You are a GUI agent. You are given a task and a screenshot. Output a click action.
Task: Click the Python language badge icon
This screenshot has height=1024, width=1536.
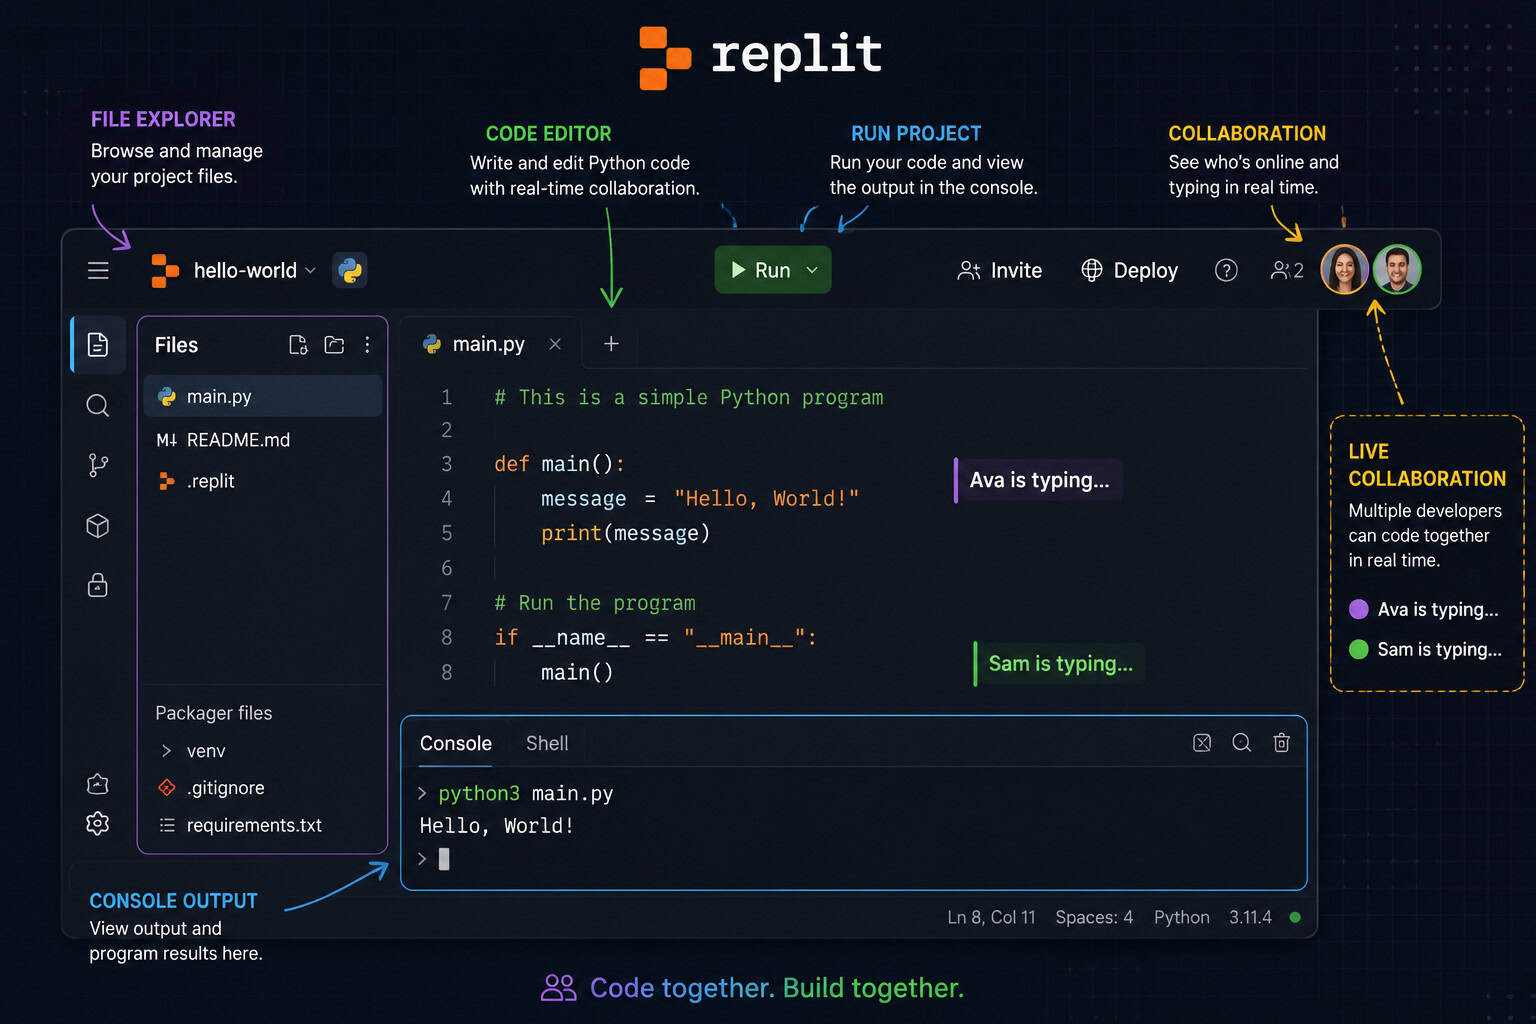coord(350,270)
